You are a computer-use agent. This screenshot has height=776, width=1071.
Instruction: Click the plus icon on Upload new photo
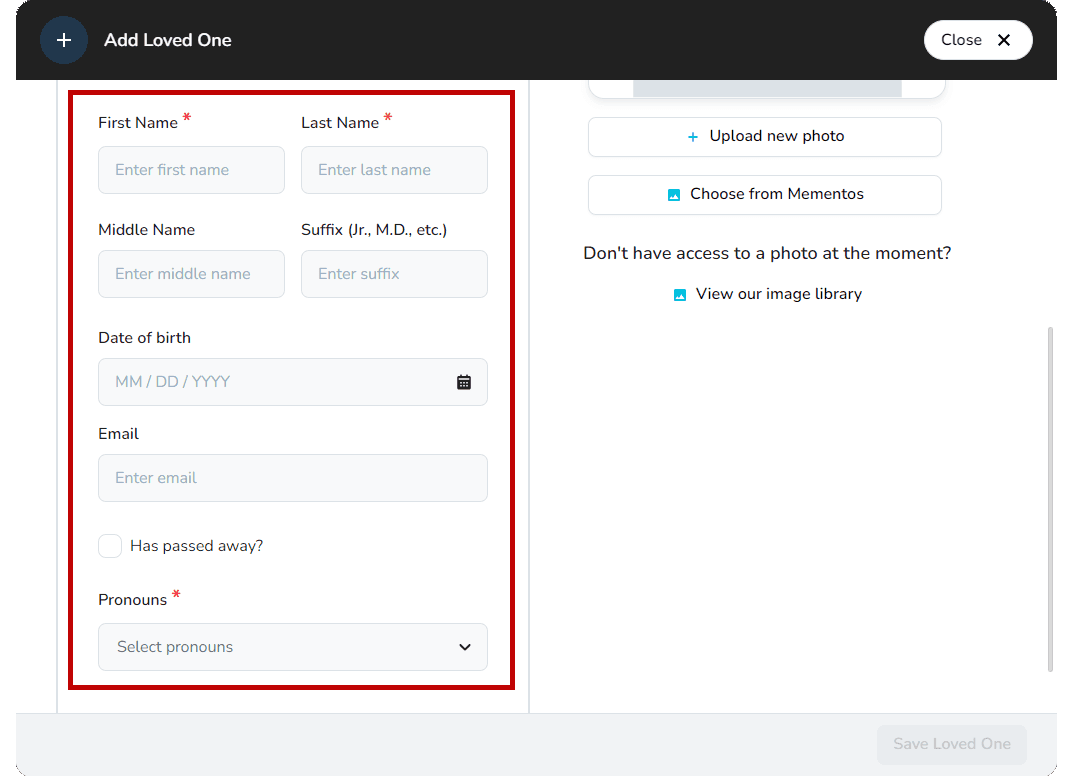(693, 136)
